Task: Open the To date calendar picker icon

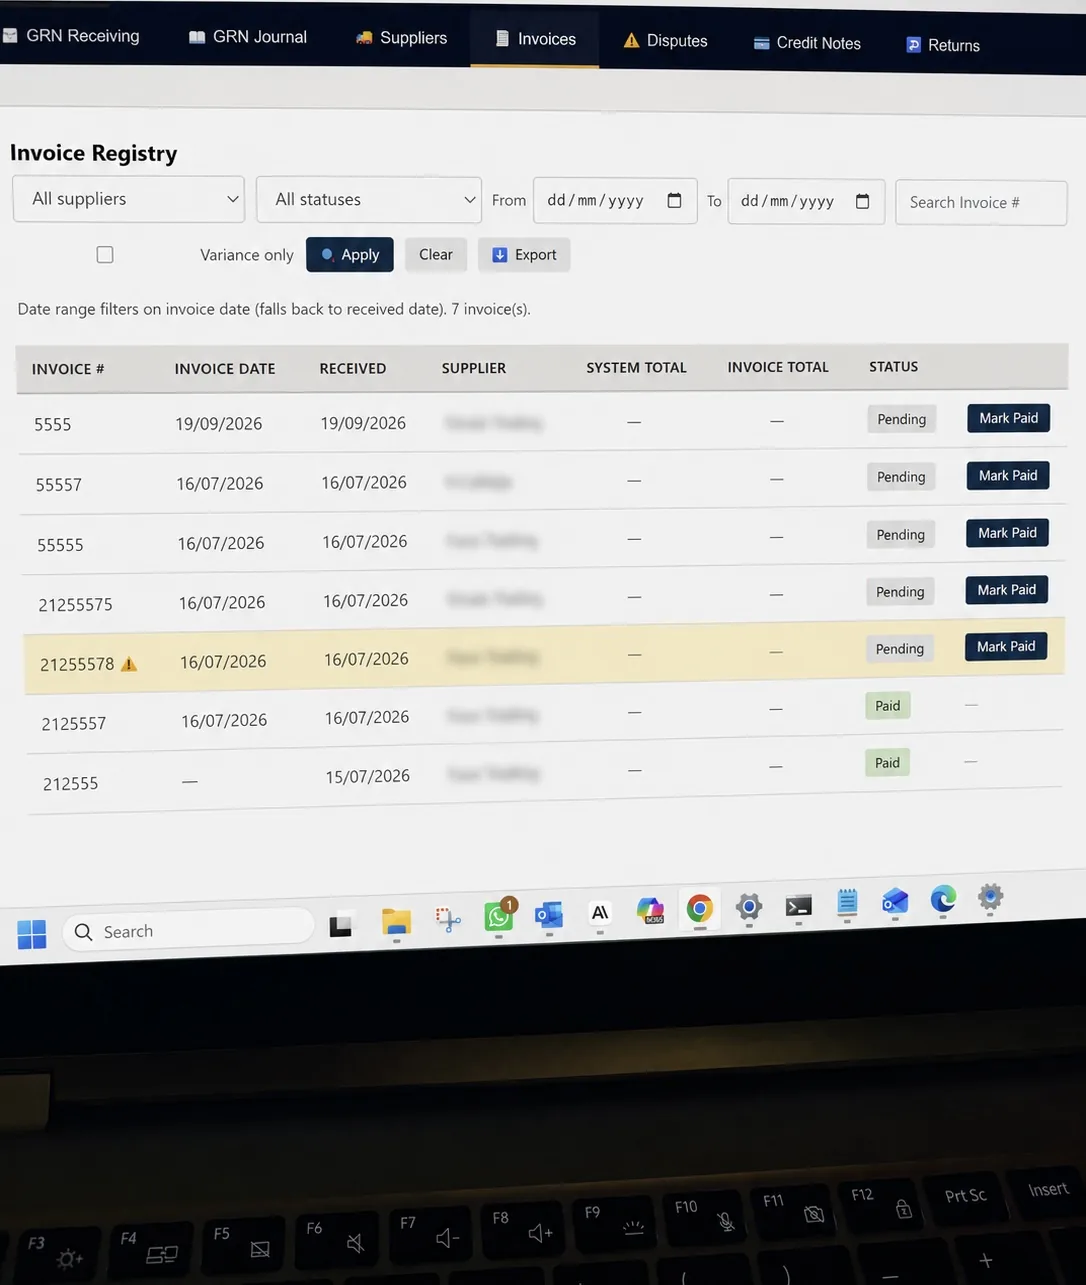Action: 862,201
